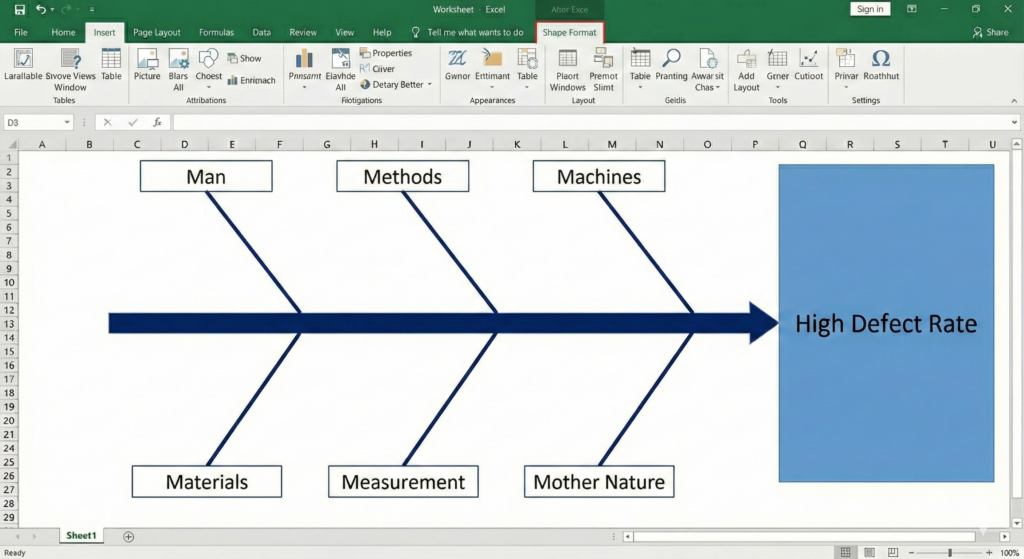Click Tell me what wants to do
Screen dimensions: 1024x559
(468, 32)
